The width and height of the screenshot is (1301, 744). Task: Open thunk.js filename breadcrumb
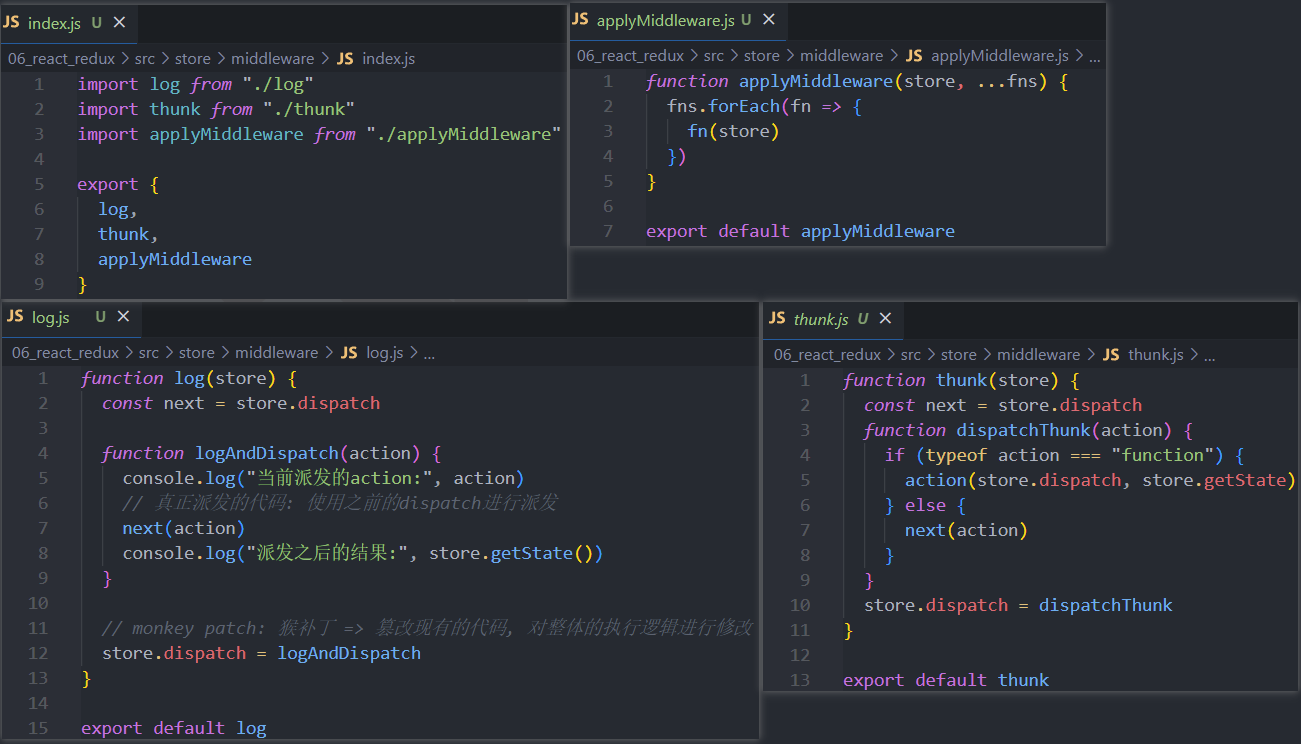(1156, 355)
